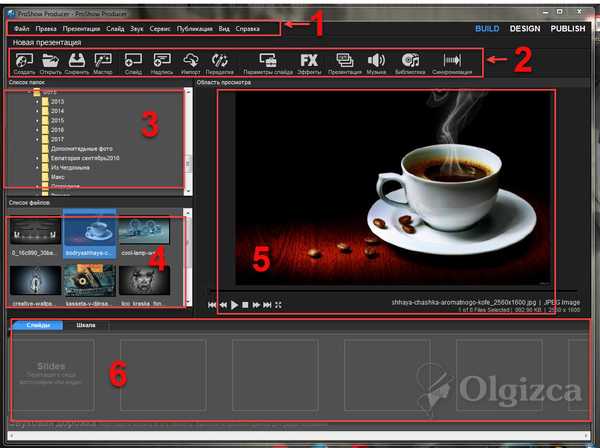Open the Файл menu
The image size is (600, 448).
click(22, 29)
